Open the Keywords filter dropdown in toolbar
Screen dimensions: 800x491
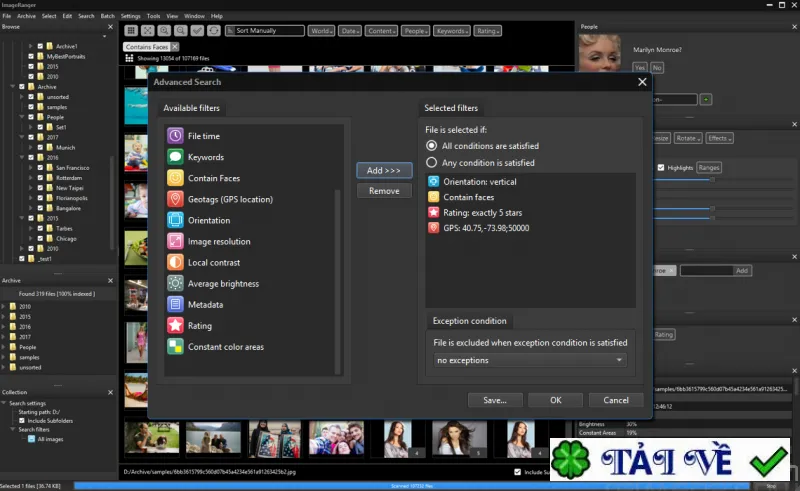tap(452, 31)
